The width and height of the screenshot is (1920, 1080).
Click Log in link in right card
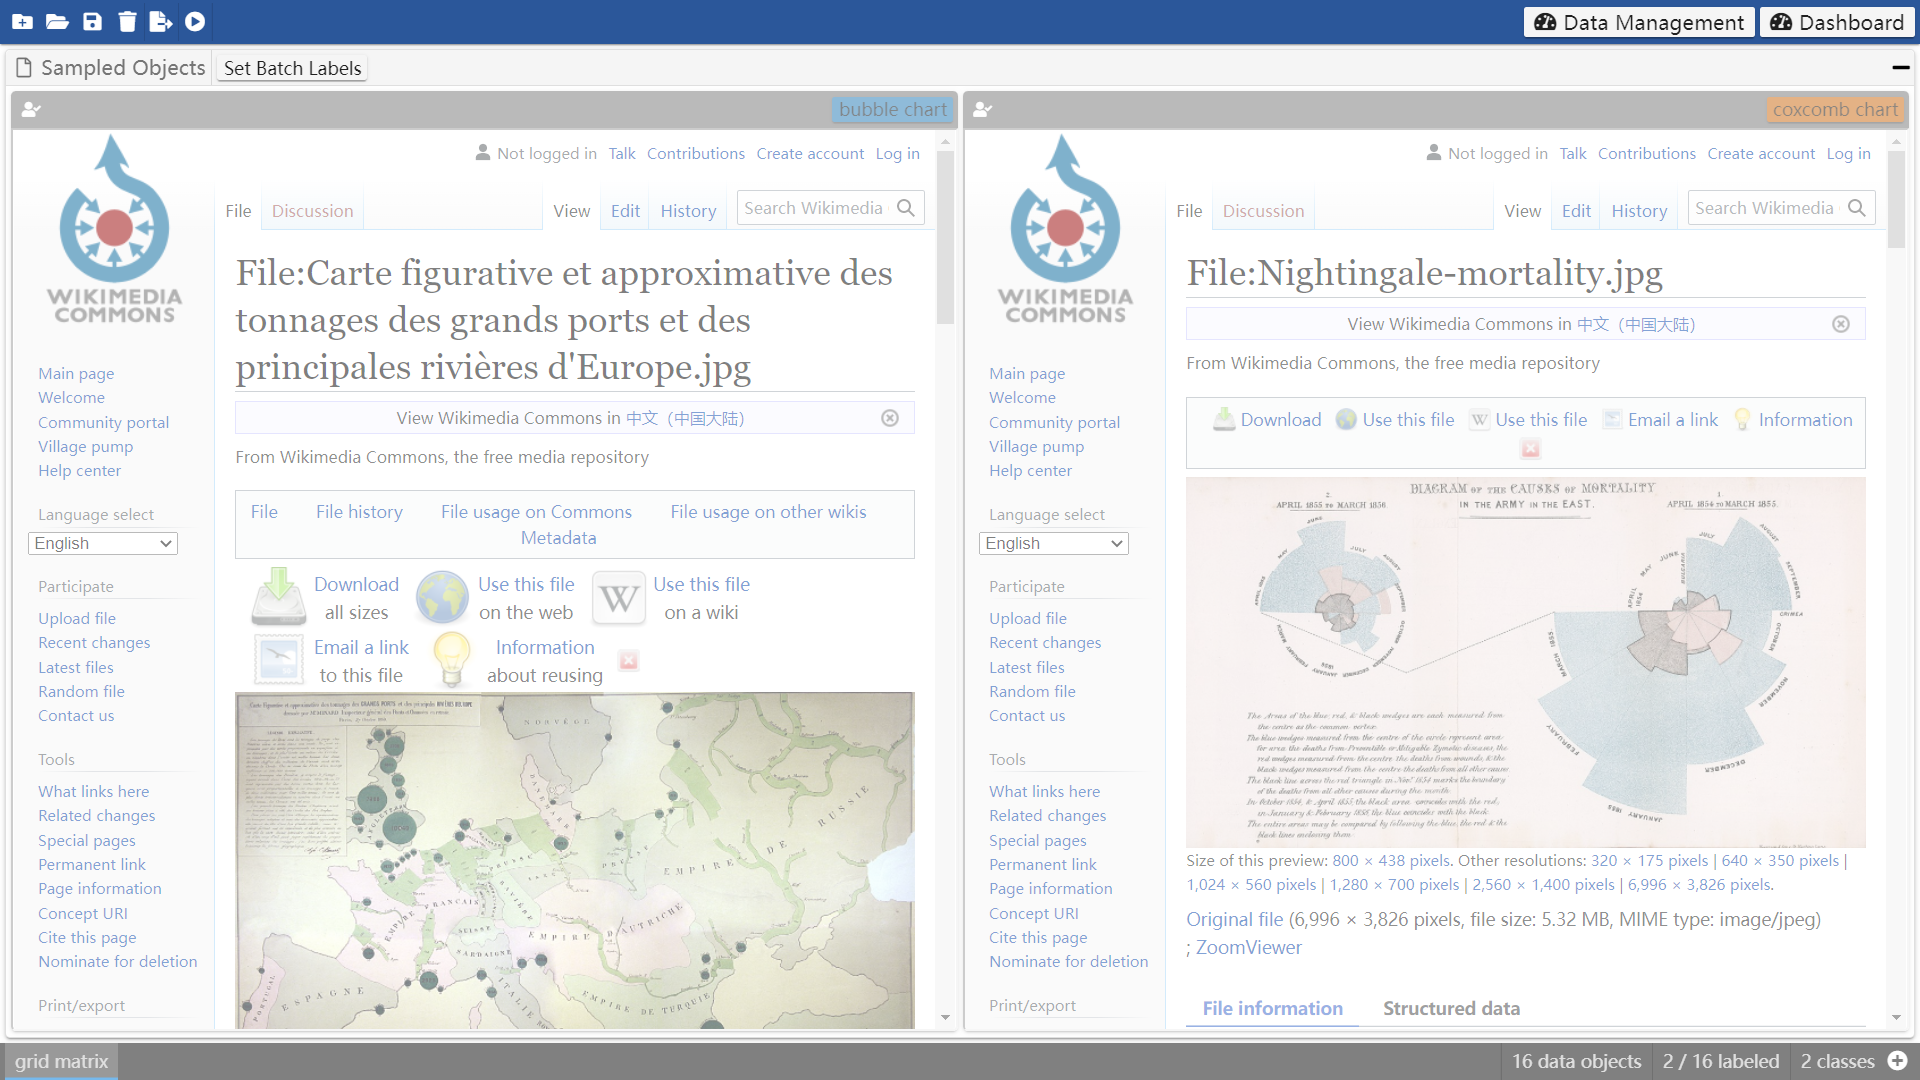click(1848, 153)
